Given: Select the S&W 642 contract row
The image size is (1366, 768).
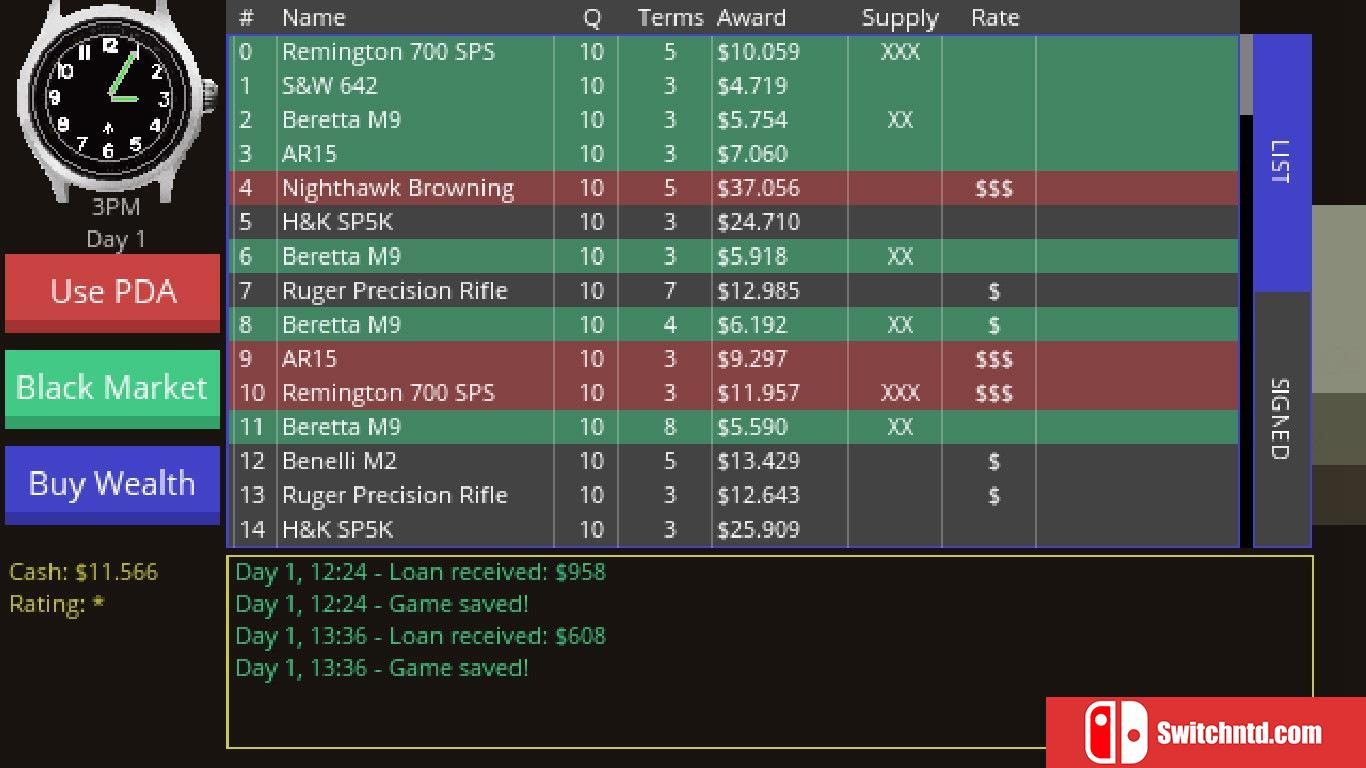Looking at the screenshot, I should (x=735, y=86).
